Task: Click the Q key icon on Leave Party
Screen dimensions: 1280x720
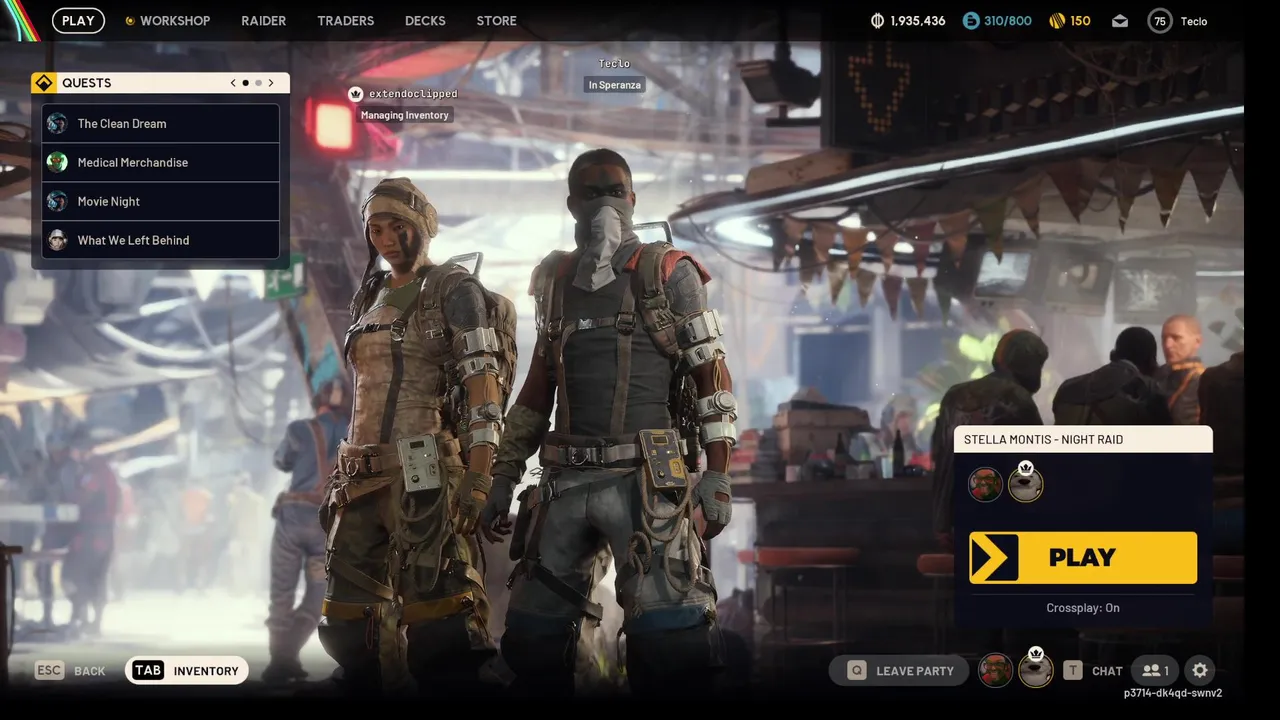Action: [x=857, y=671]
